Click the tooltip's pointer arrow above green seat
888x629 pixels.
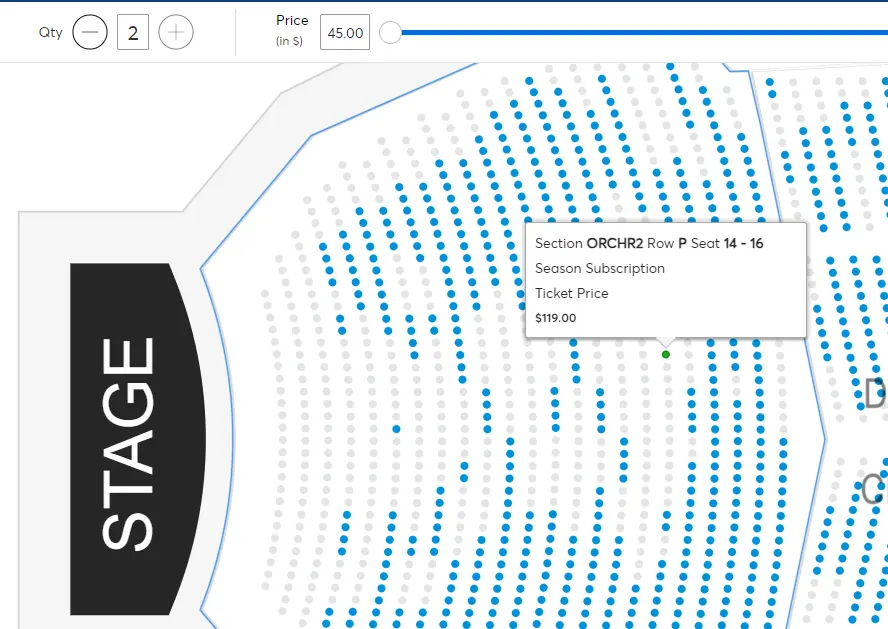pos(666,342)
